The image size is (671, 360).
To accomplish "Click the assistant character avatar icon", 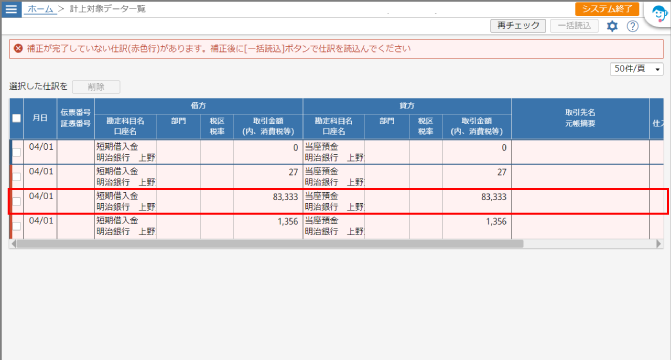I will (659, 14).
